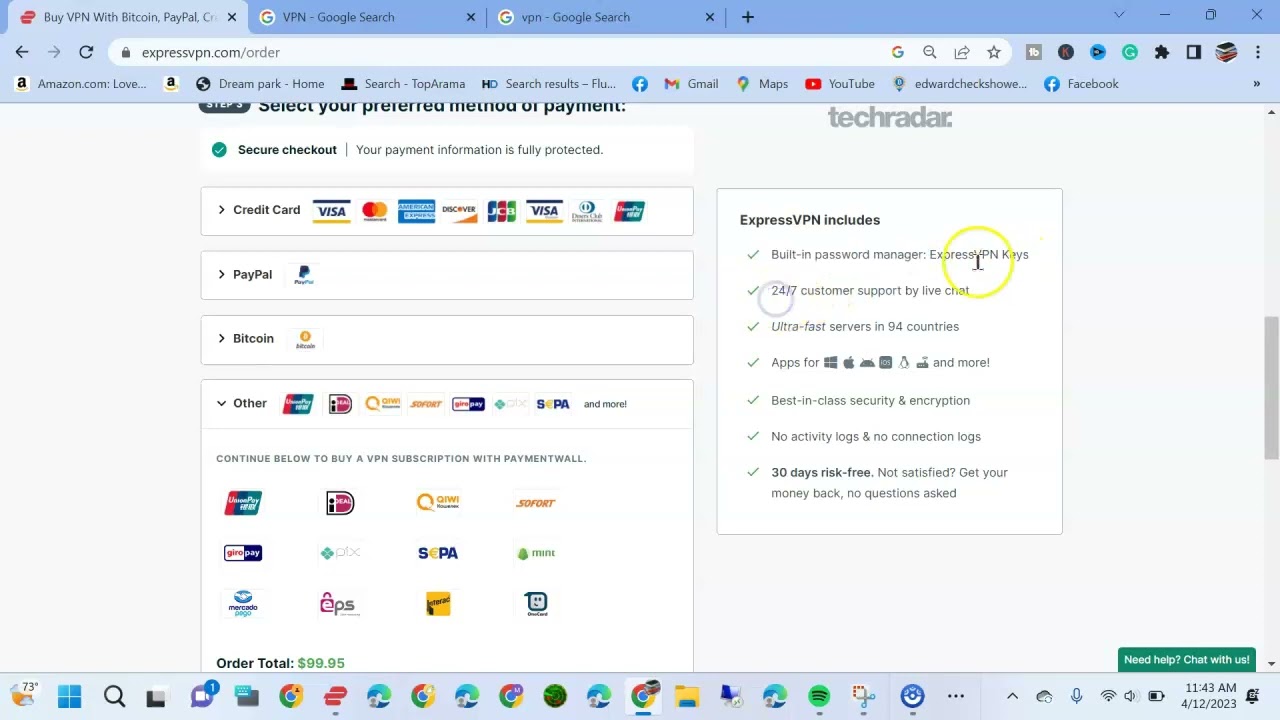Select the SOFORT payment method
The image size is (1280, 720).
(536, 503)
